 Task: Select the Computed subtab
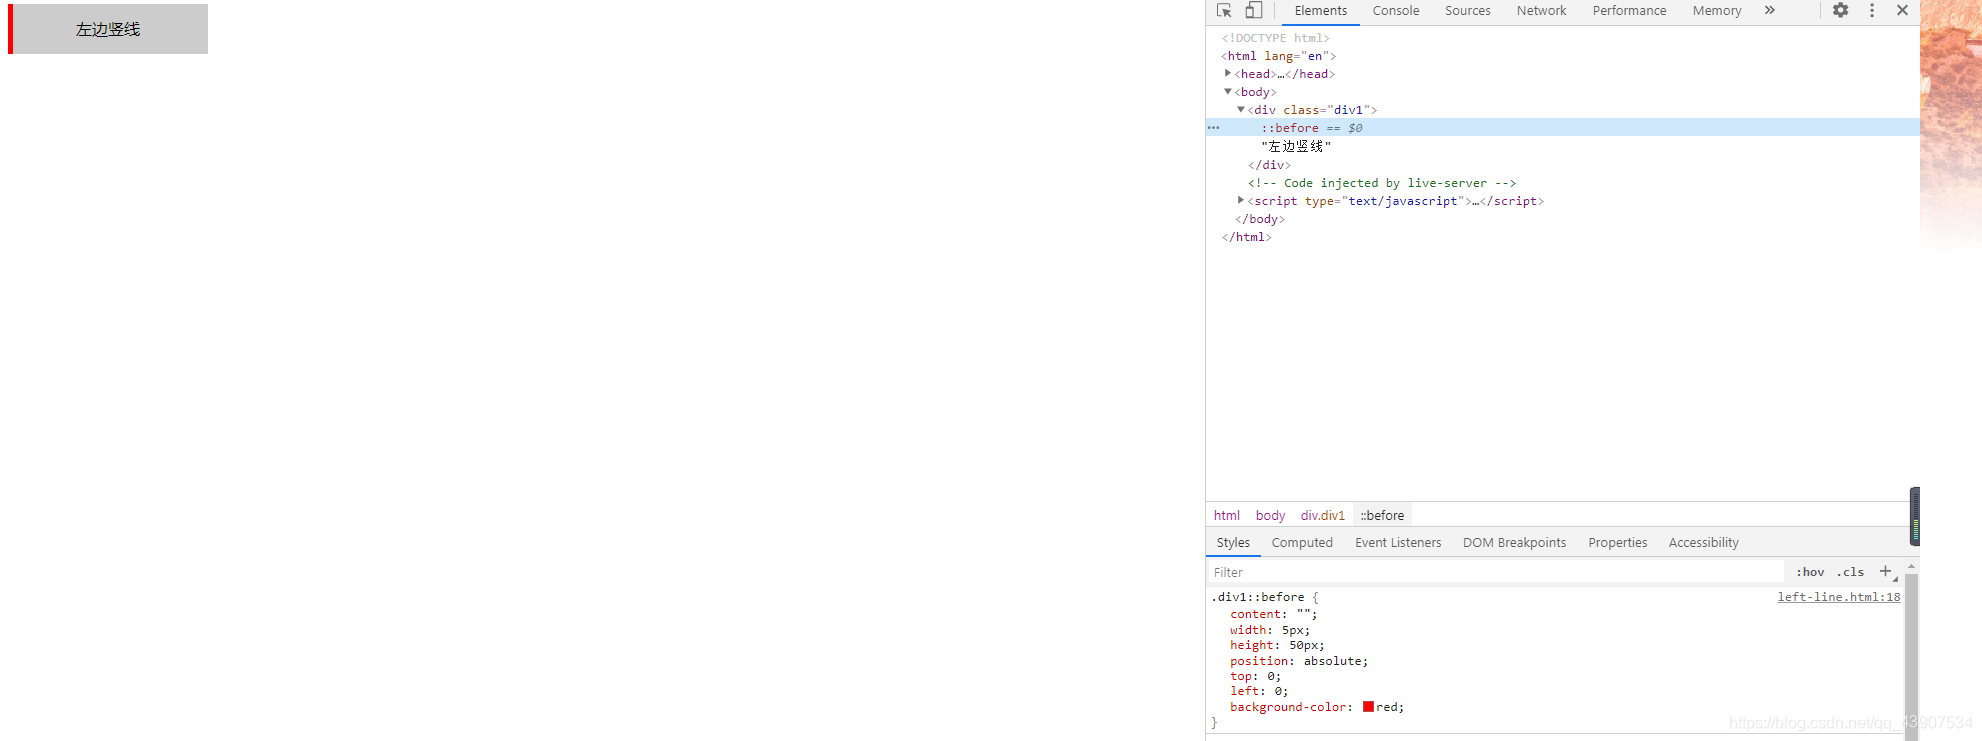tap(1302, 543)
